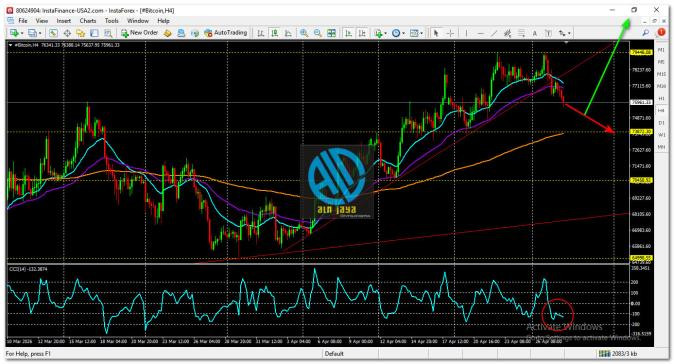Open the Insert menu
This screenshot has width=674, height=364.
[64, 21]
